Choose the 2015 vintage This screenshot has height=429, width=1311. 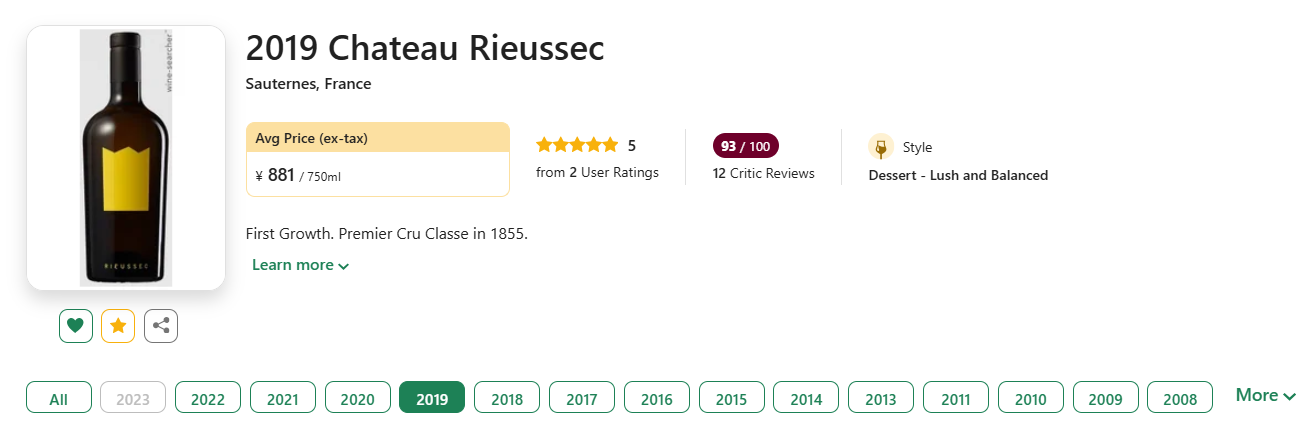click(731, 398)
